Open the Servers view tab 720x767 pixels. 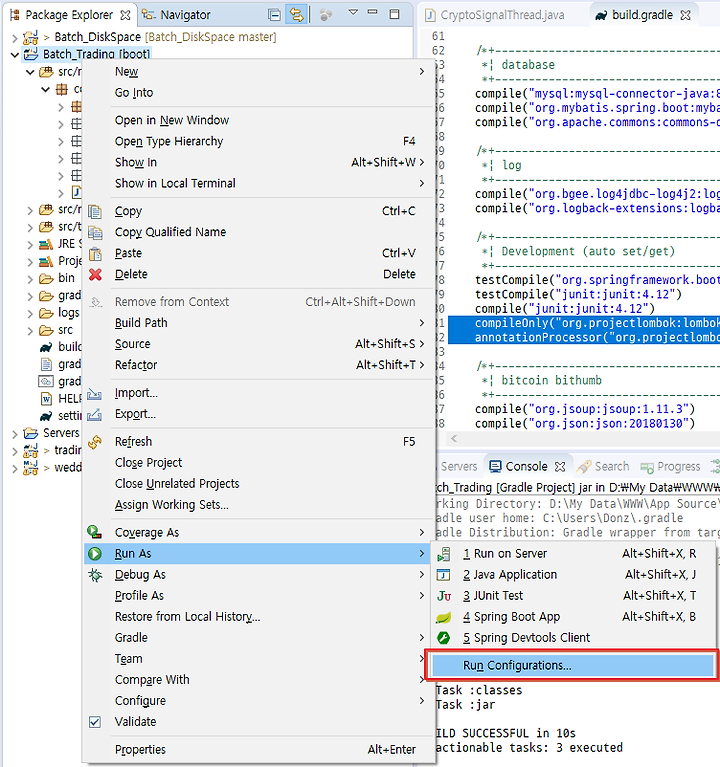click(458, 466)
